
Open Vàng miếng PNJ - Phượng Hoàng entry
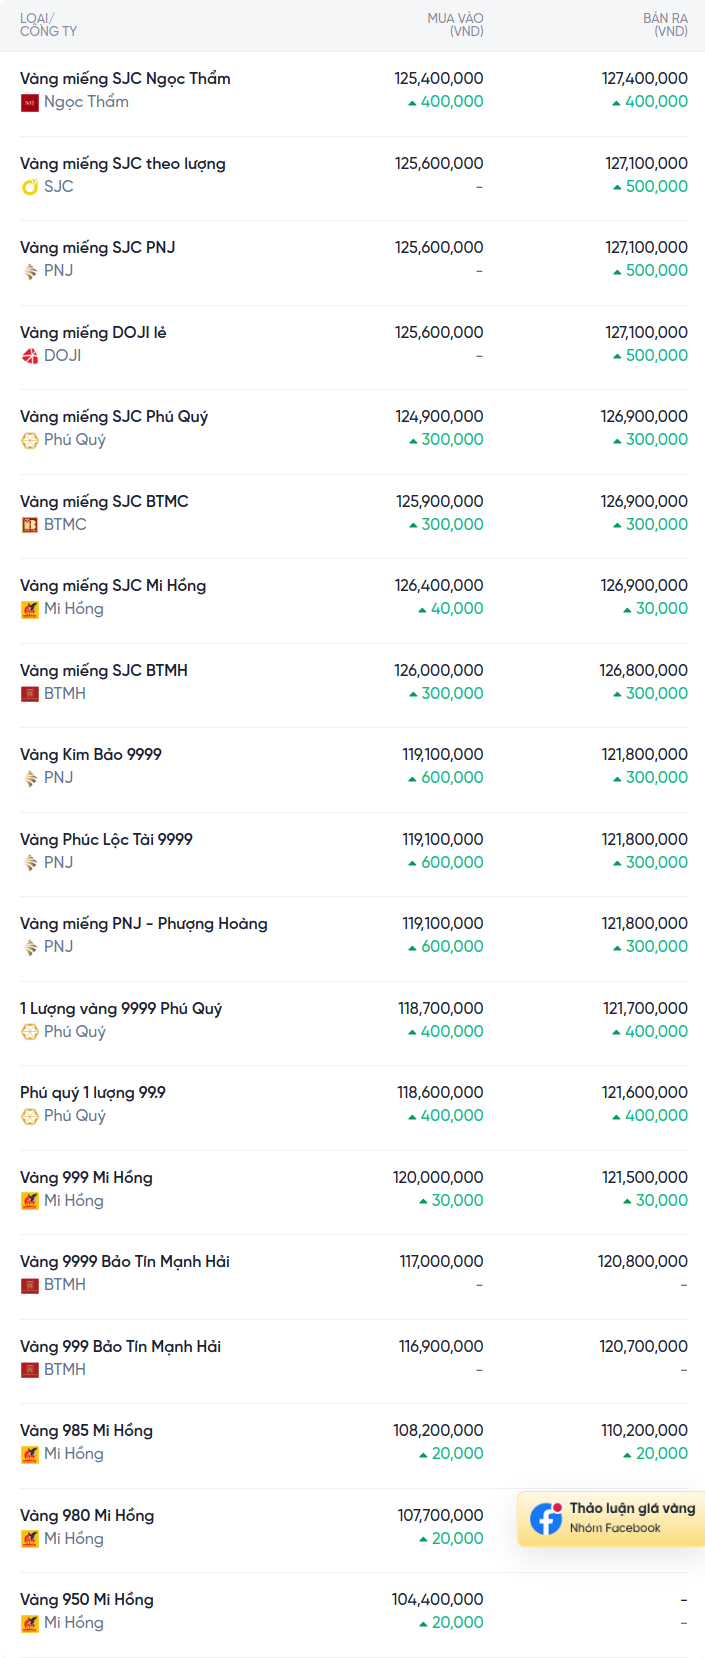(x=144, y=923)
